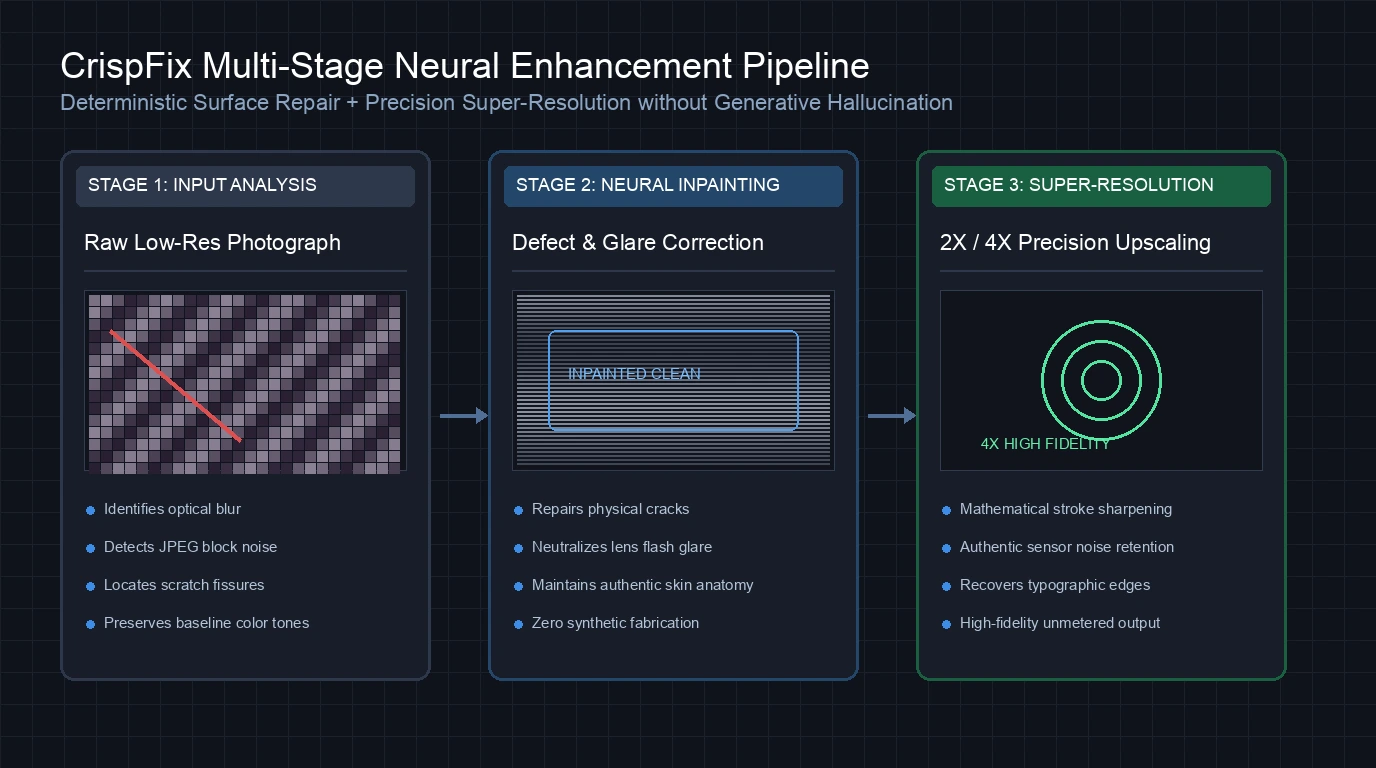Viewport: 1376px width, 768px height.
Task: Click the bullet beside Mathematical stroke sharpening
Action: pyautogui.click(x=946, y=510)
